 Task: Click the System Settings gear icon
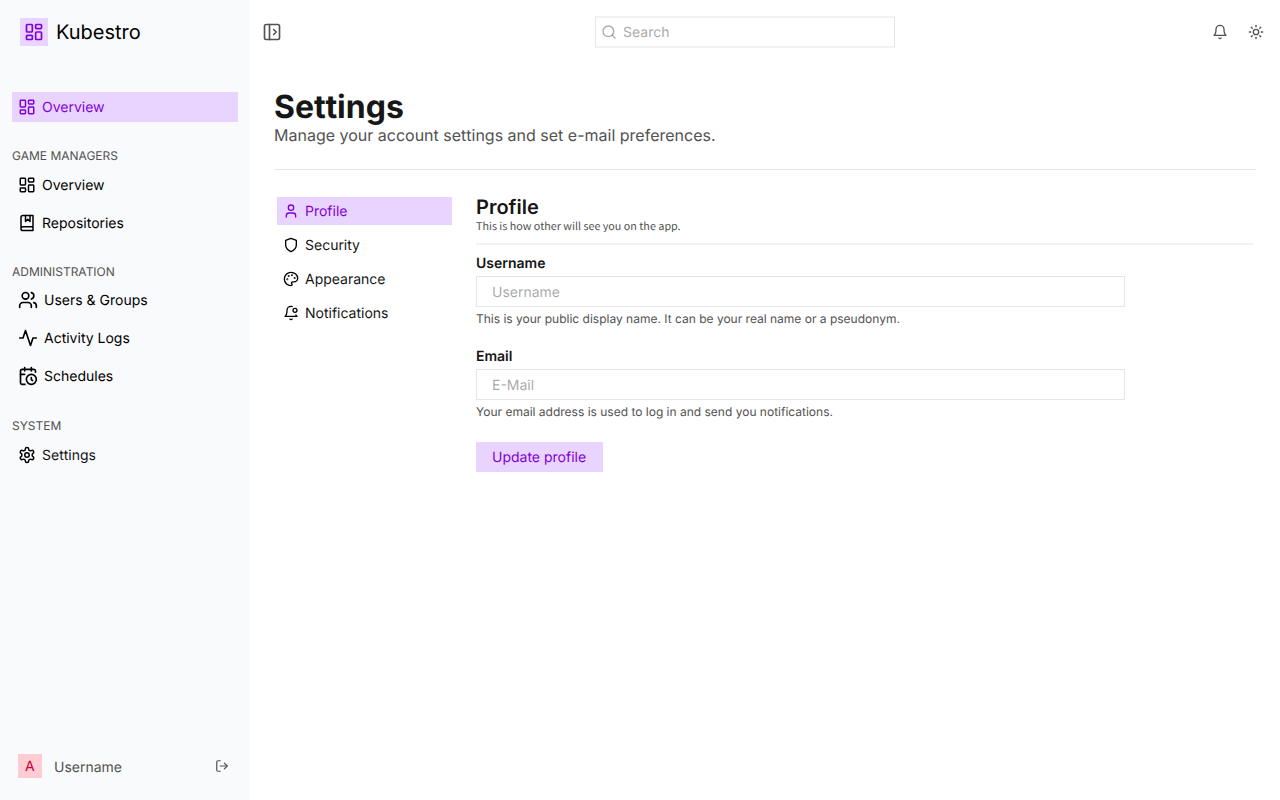27,455
